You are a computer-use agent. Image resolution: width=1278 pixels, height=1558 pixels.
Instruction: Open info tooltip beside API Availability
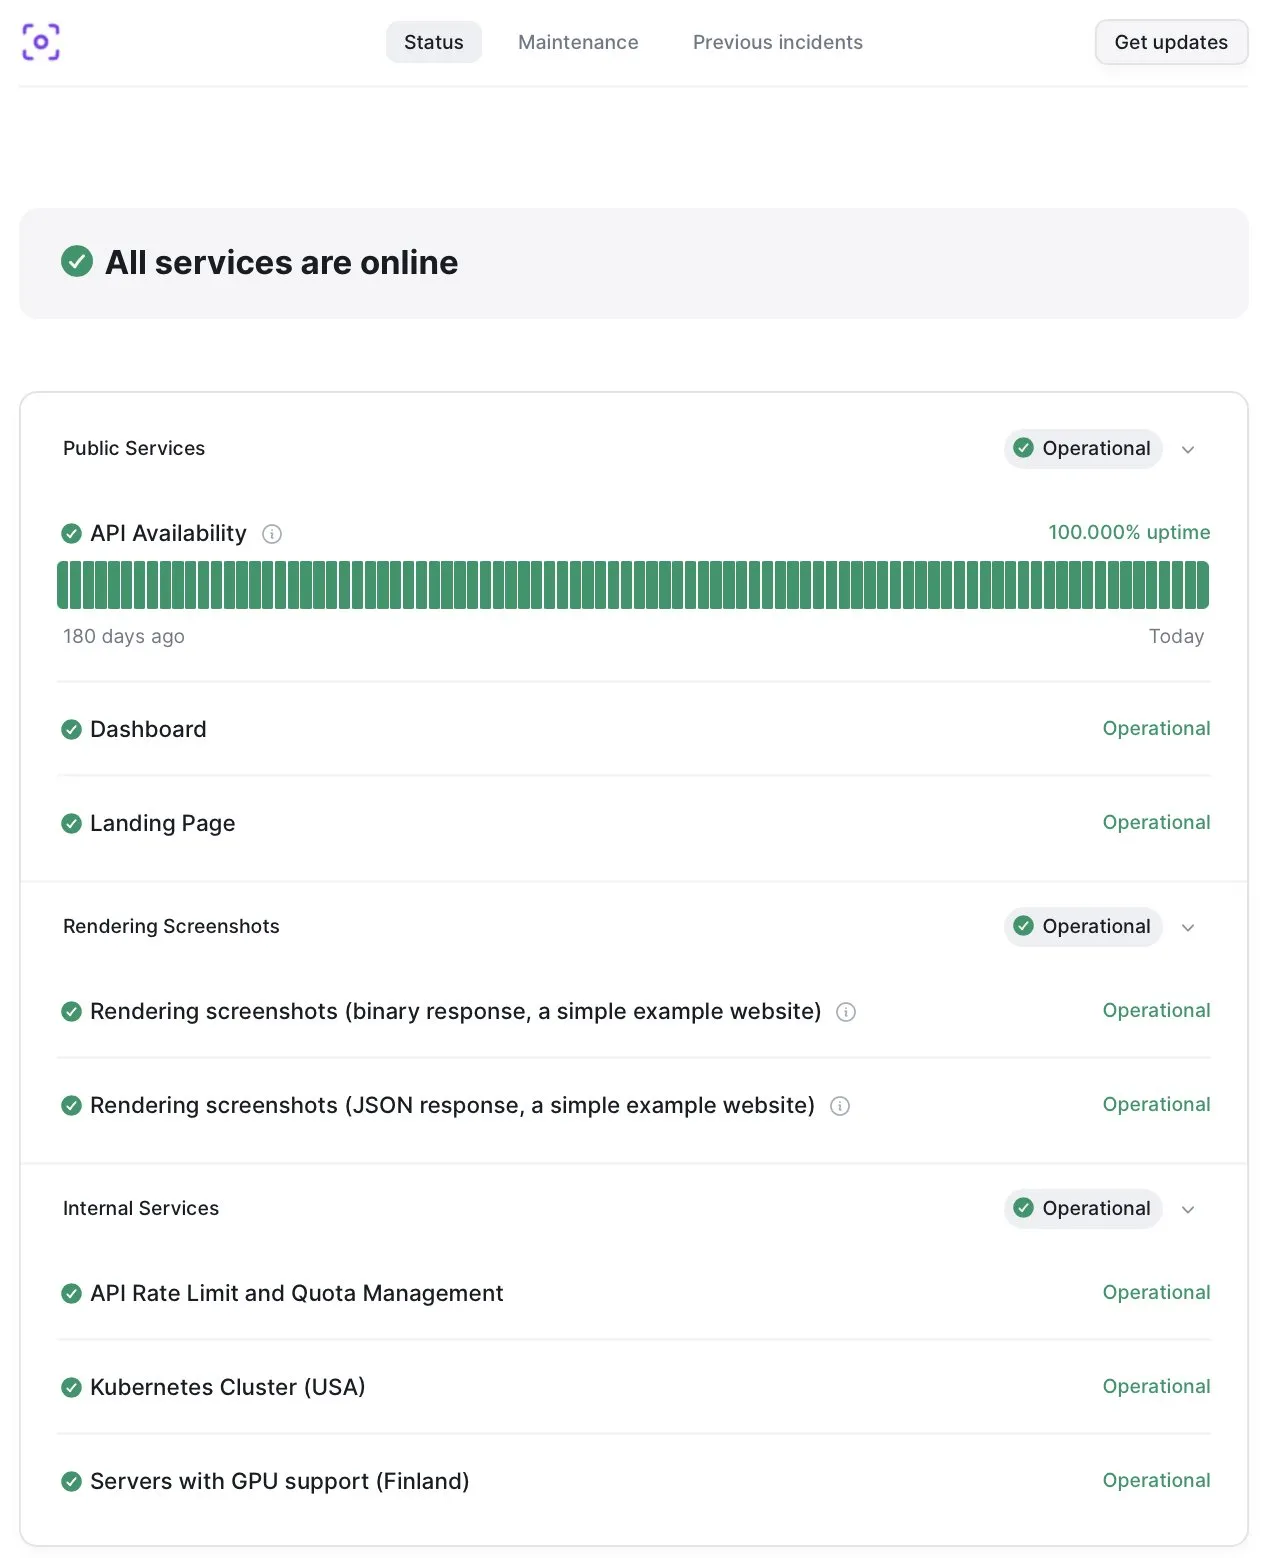click(272, 534)
